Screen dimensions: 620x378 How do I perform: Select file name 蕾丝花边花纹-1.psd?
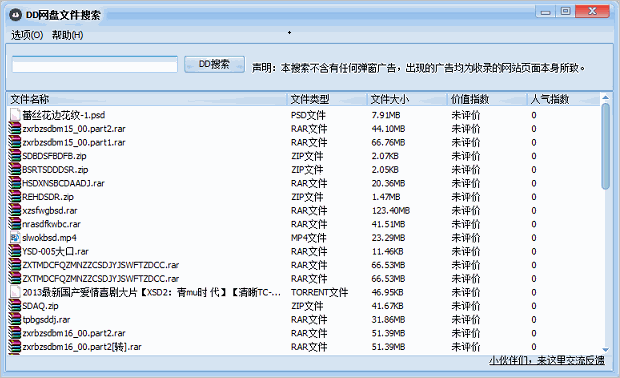63,115
